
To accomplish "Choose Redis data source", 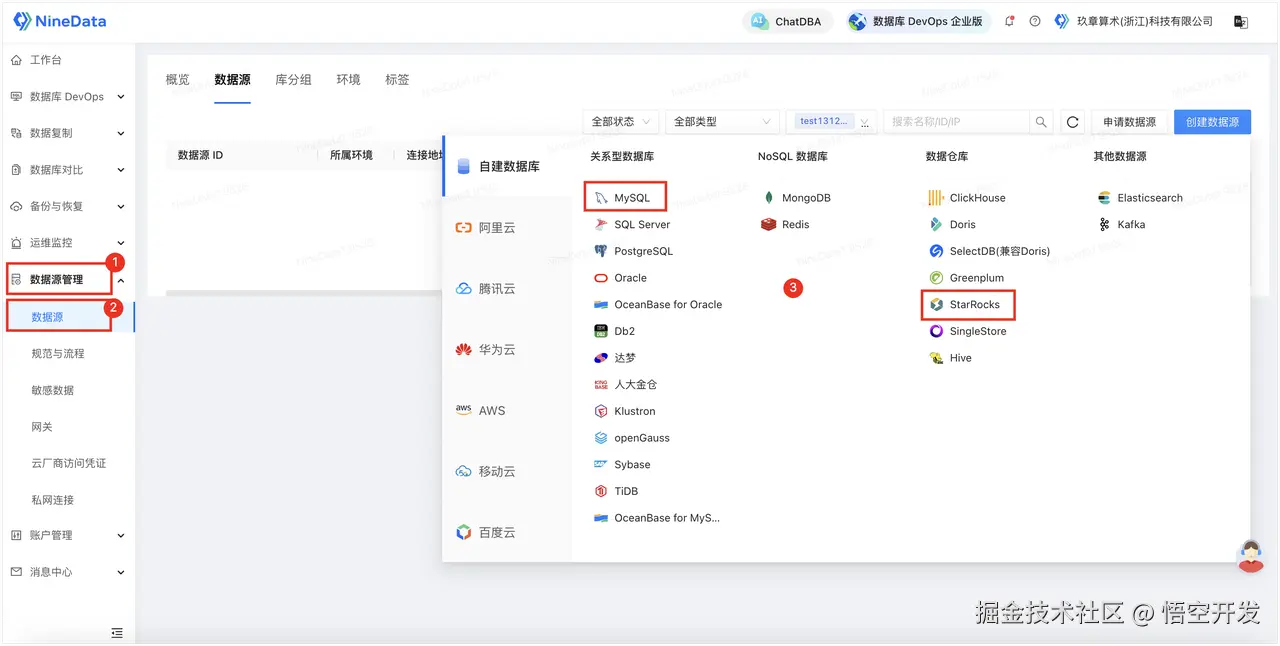I will click(785, 225).
